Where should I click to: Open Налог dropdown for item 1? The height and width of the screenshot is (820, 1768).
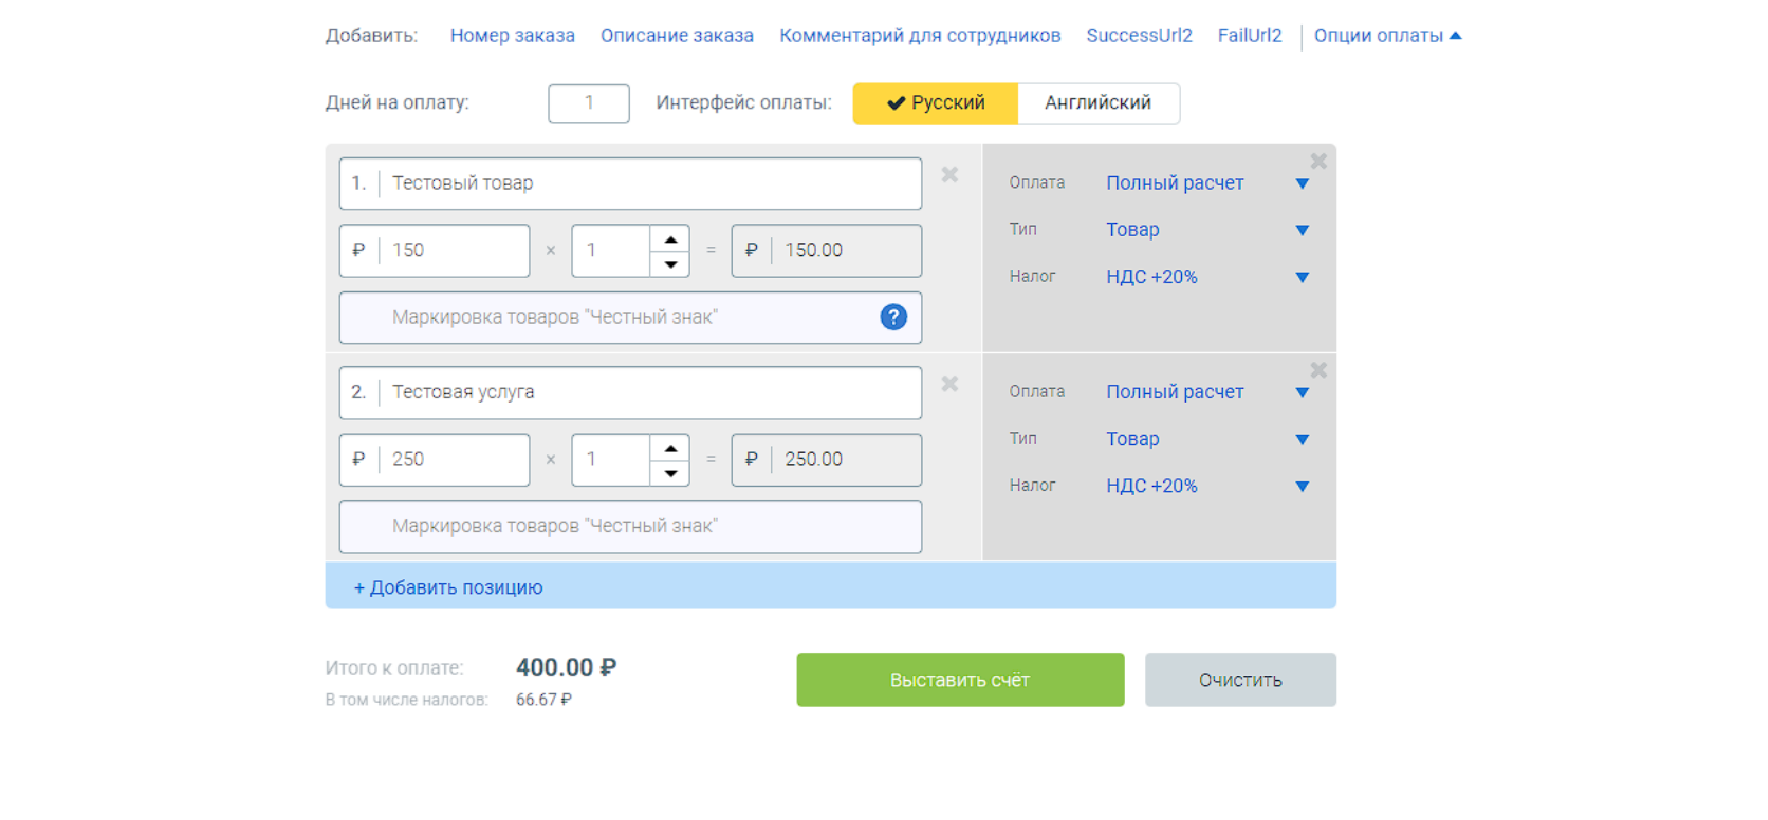tap(1207, 277)
